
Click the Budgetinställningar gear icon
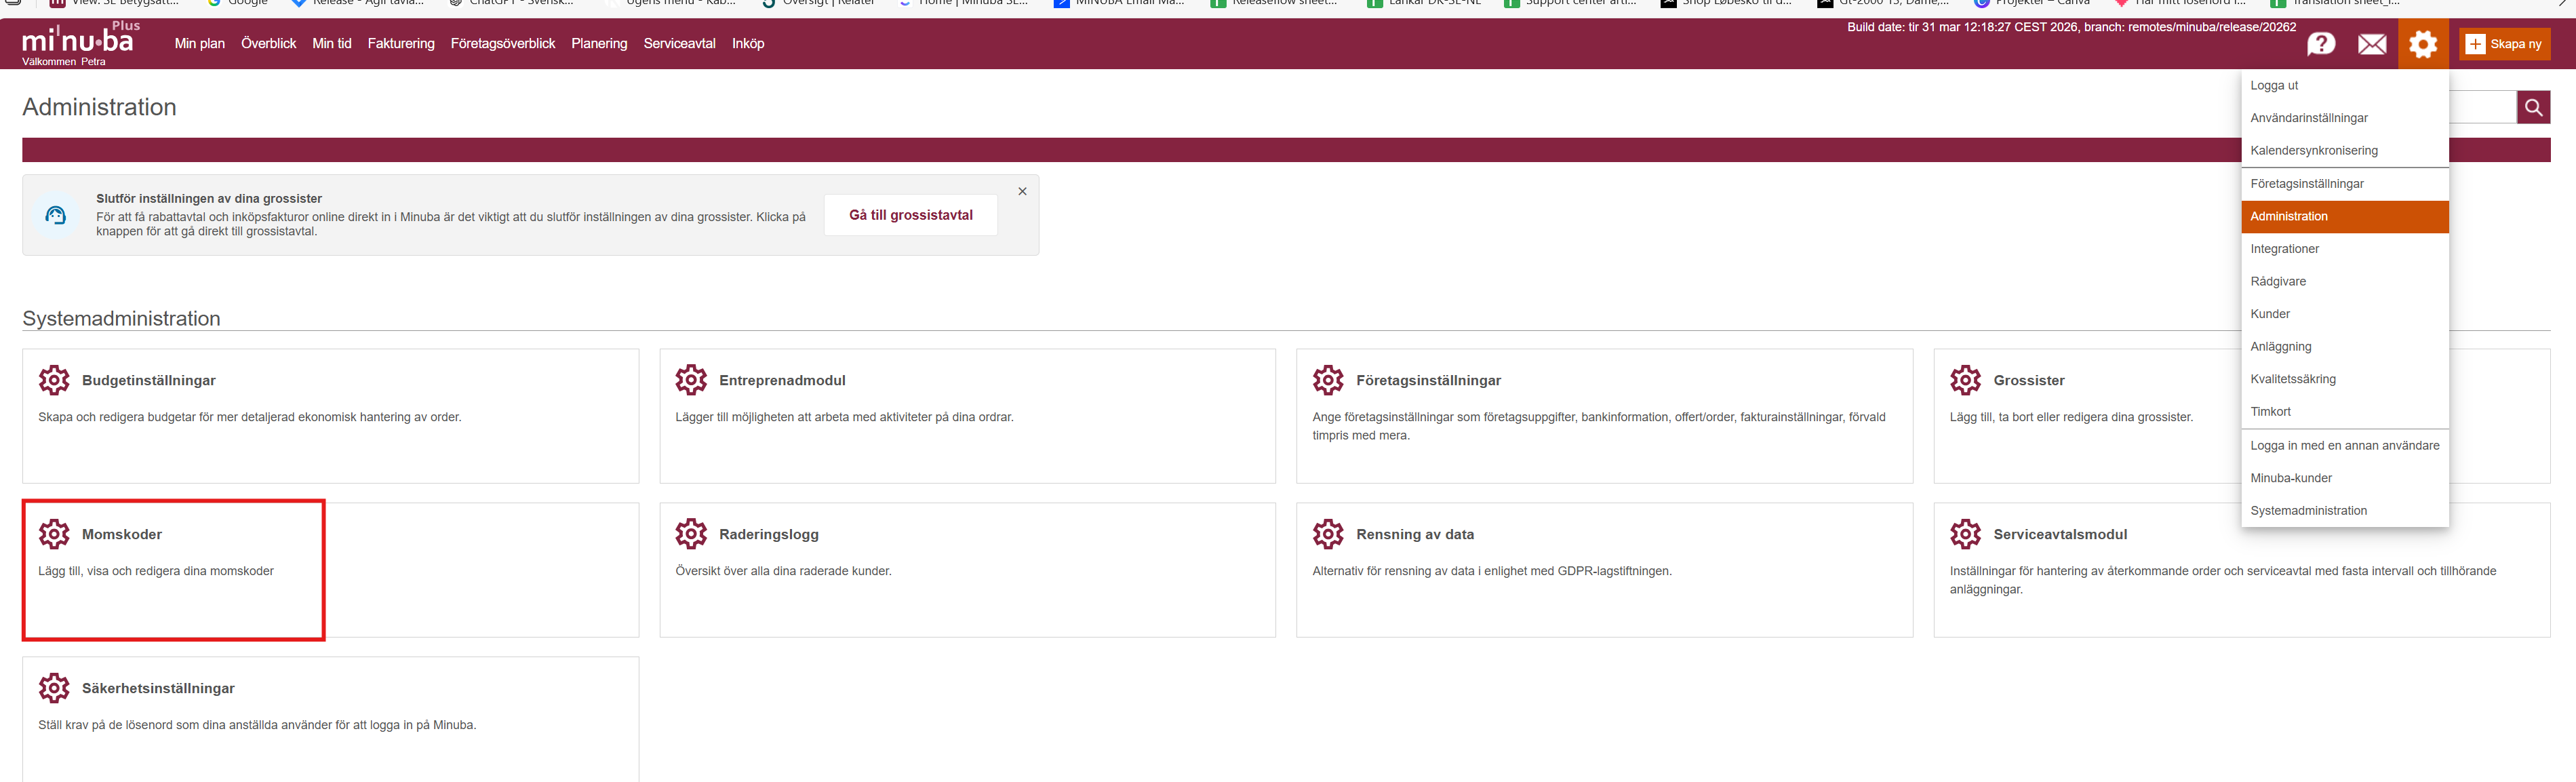(x=54, y=380)
